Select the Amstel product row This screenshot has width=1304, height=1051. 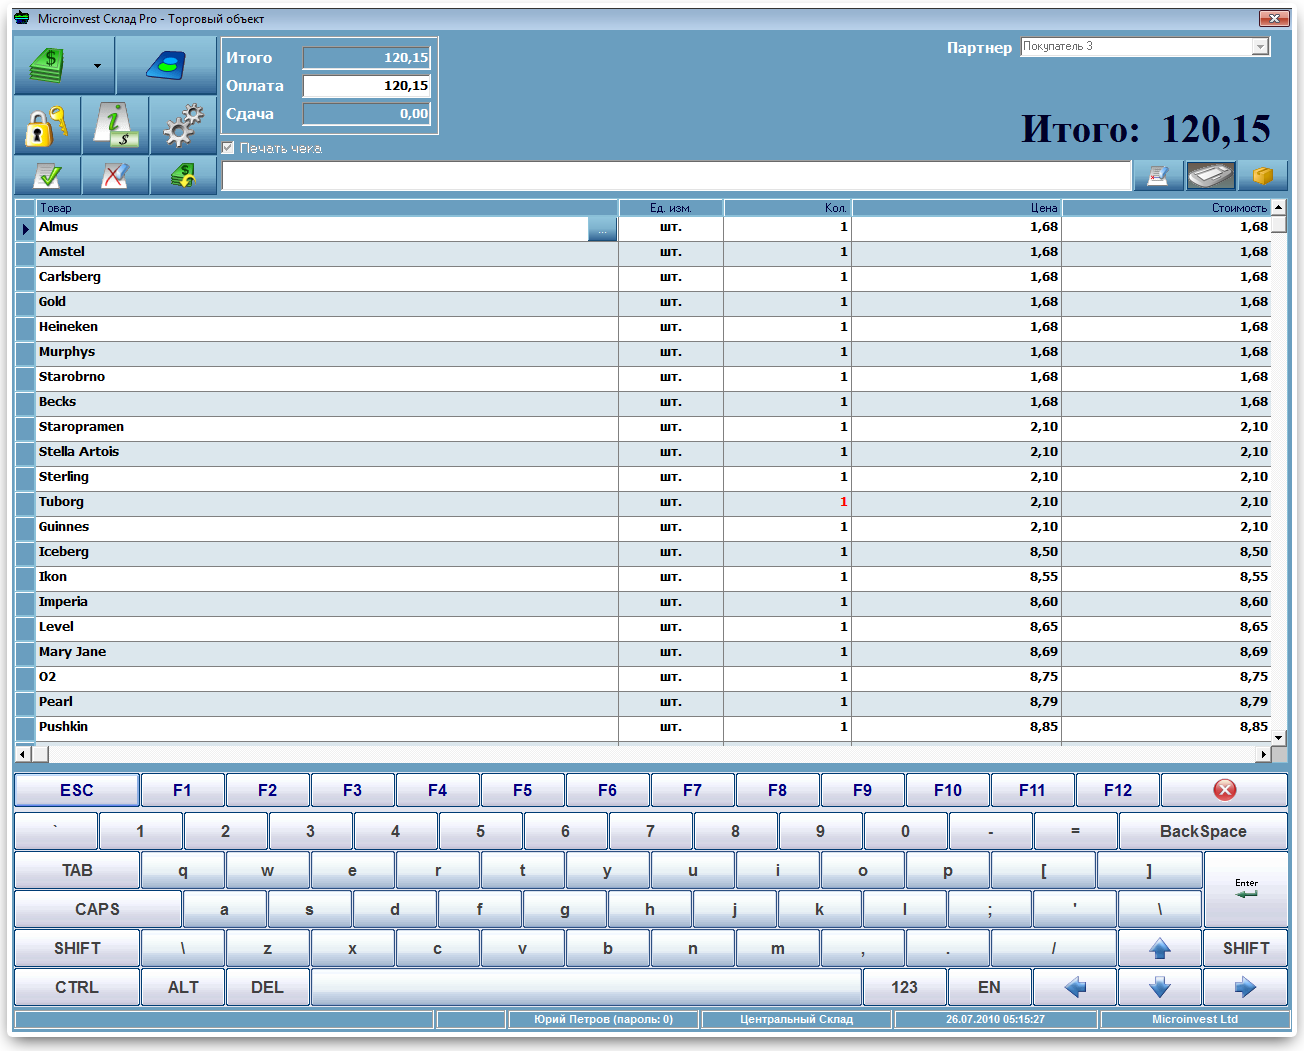pos(644,252)
